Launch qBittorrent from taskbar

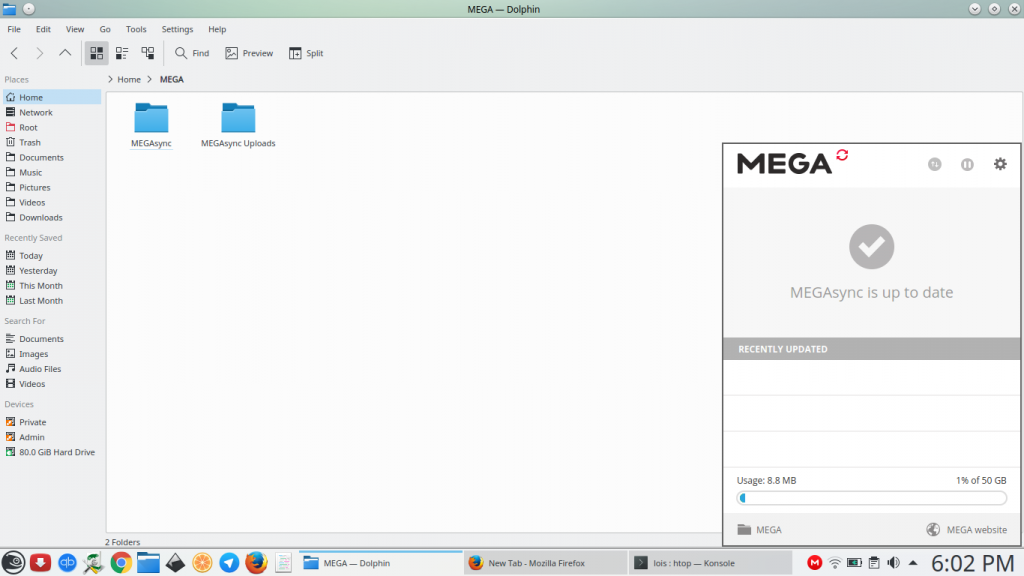pyautogui.click(x=67, y=562)
